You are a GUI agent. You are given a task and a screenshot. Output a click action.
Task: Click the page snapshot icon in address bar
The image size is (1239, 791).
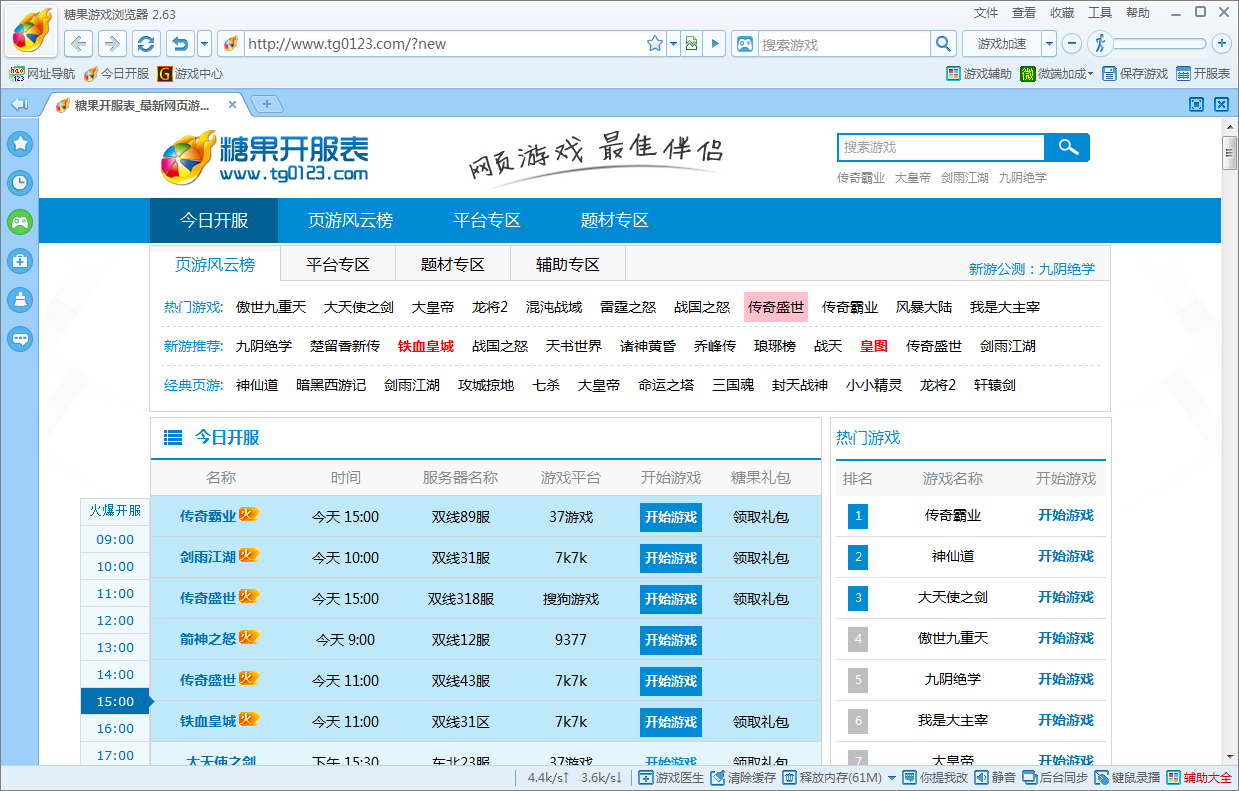point(690,44)
